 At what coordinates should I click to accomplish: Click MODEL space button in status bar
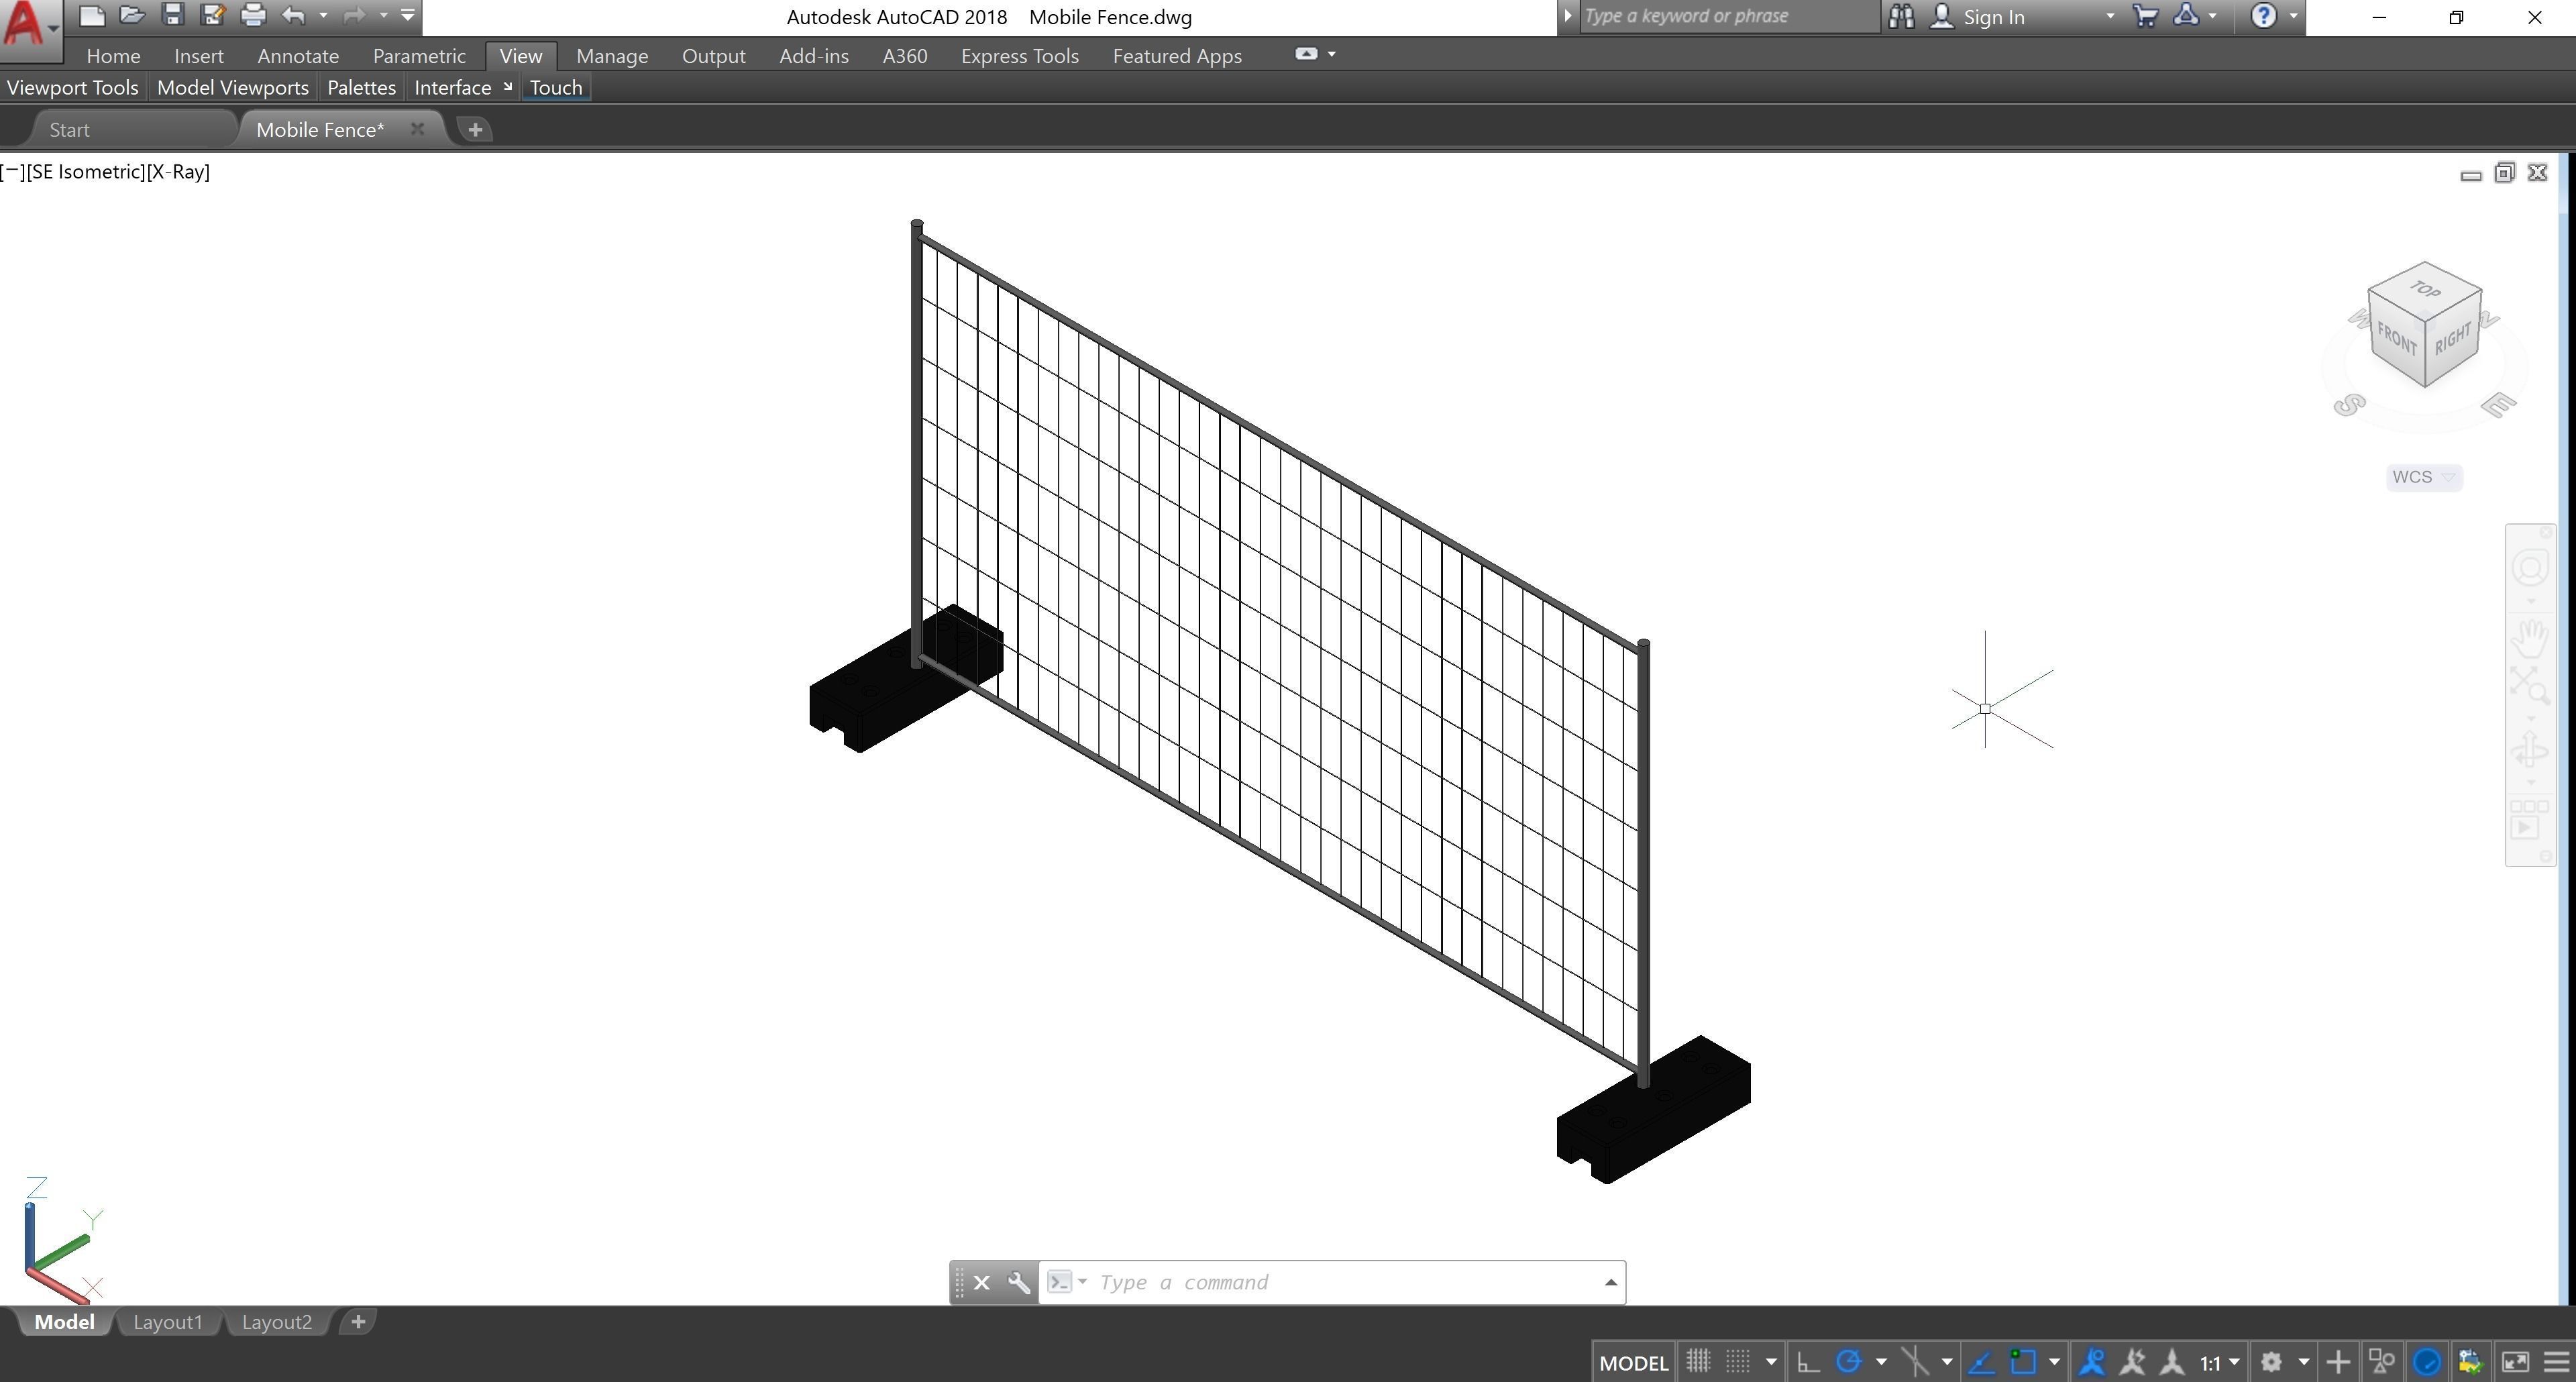click(x=1634, y=1363)
